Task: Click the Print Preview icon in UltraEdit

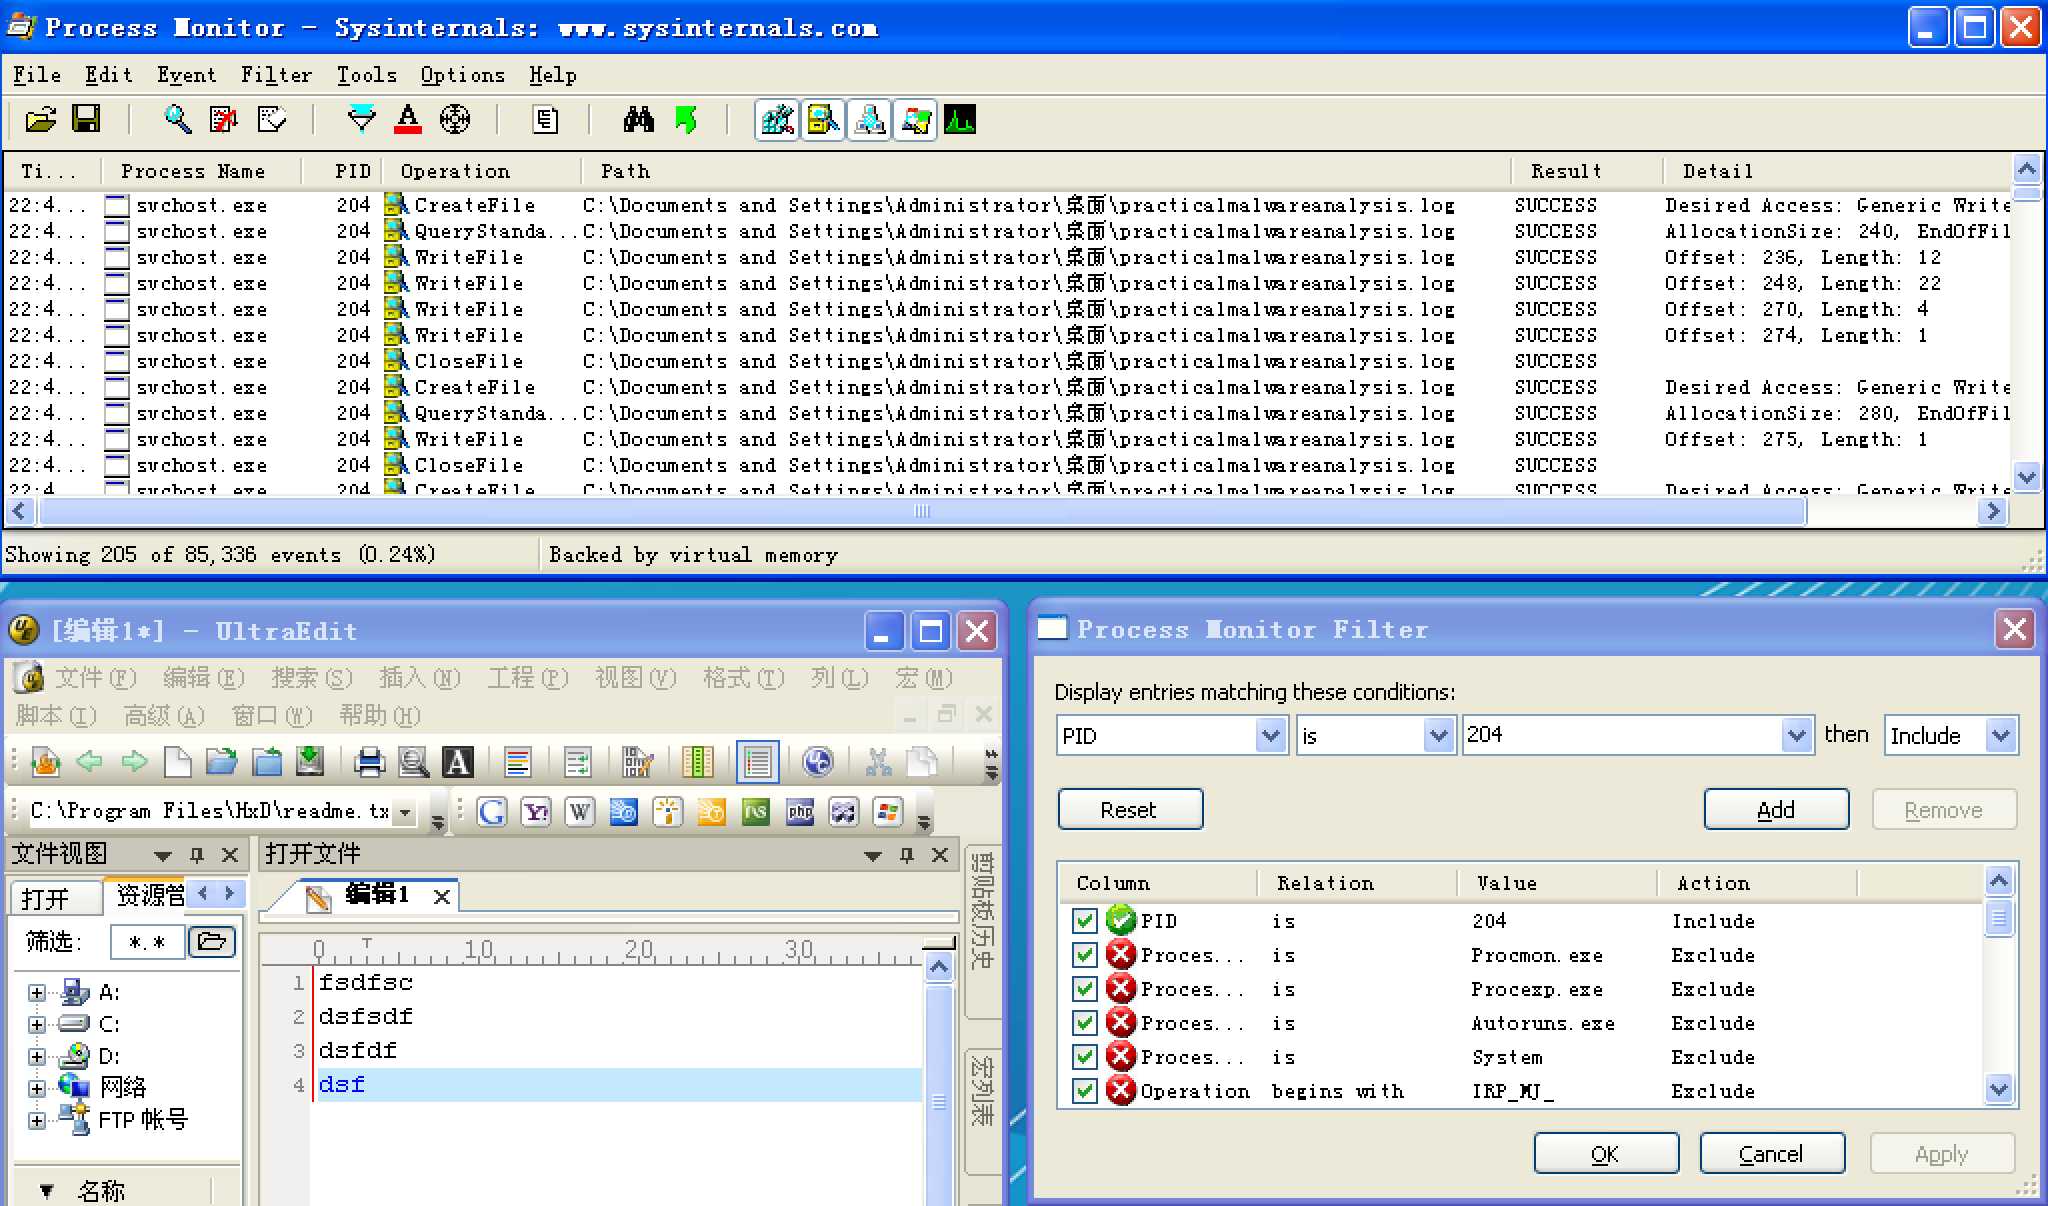Action: 413,762
